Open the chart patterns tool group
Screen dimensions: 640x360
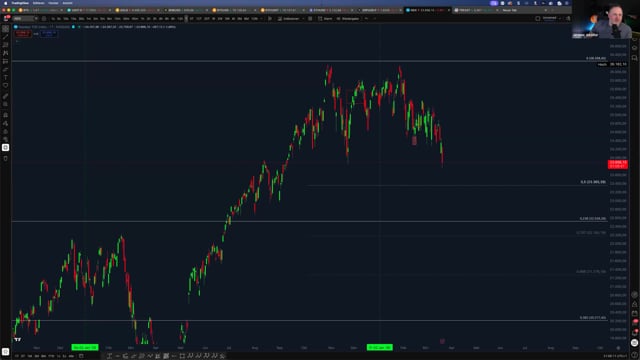tap(5, 53)
